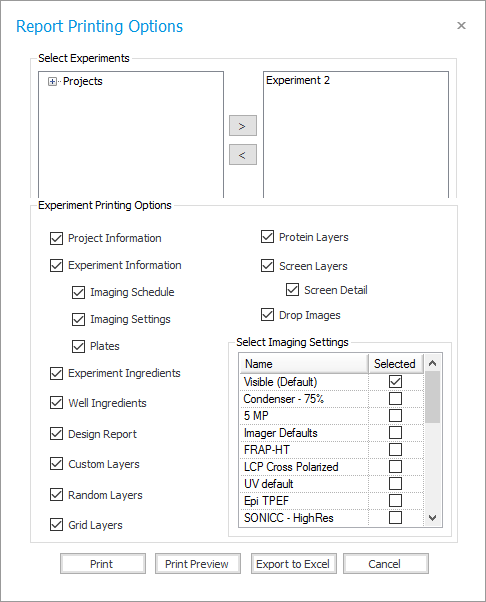Toggle the Imaging Schedule checkbox

click(78, 292)
